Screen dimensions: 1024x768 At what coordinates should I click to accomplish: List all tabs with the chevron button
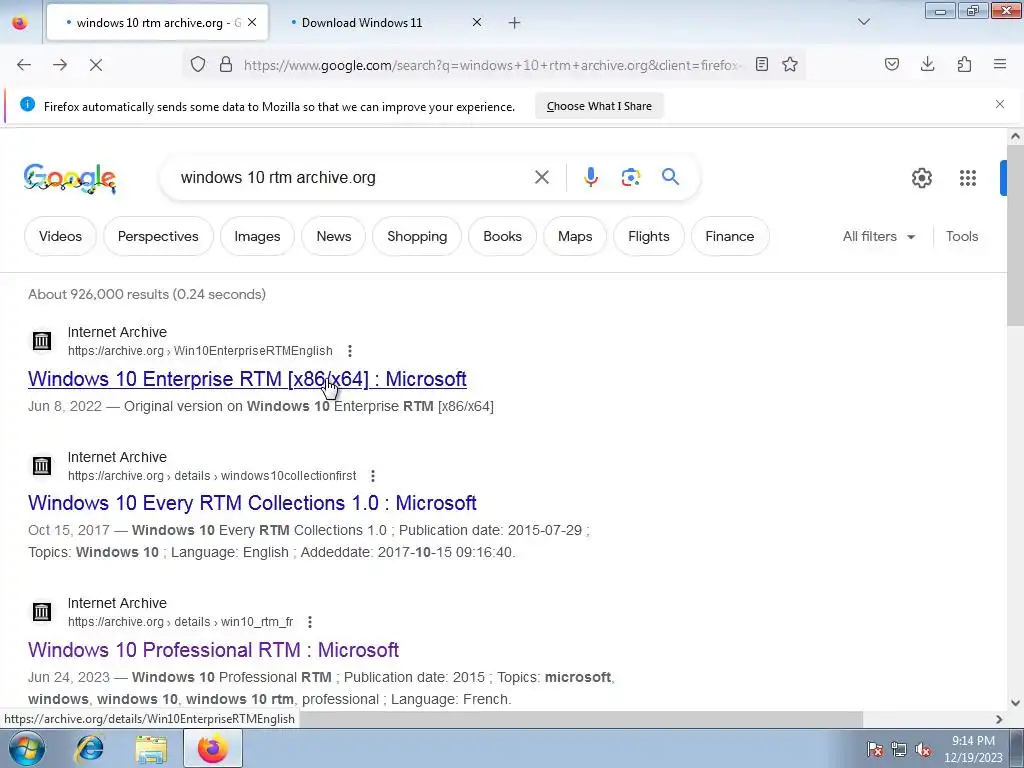pyautogui.click(x=864, y=22)
